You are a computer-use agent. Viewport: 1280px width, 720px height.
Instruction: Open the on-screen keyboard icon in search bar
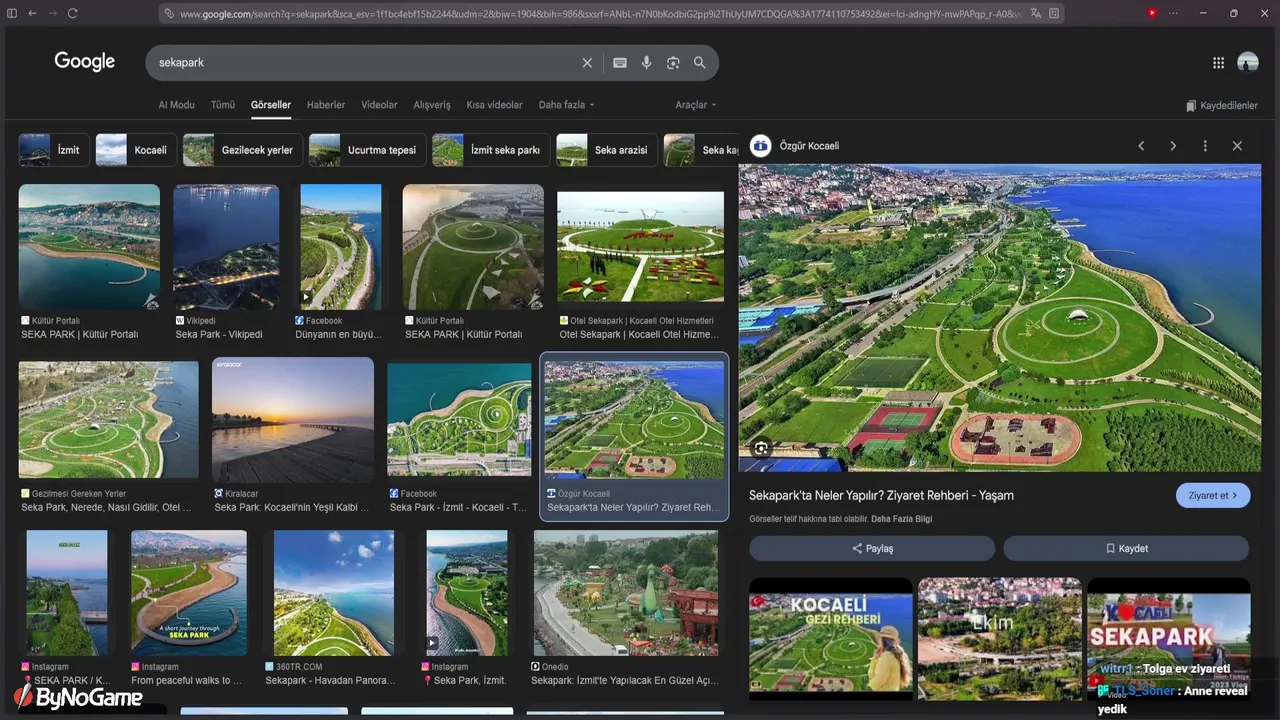pyautogui.click(x=620, y=62)
